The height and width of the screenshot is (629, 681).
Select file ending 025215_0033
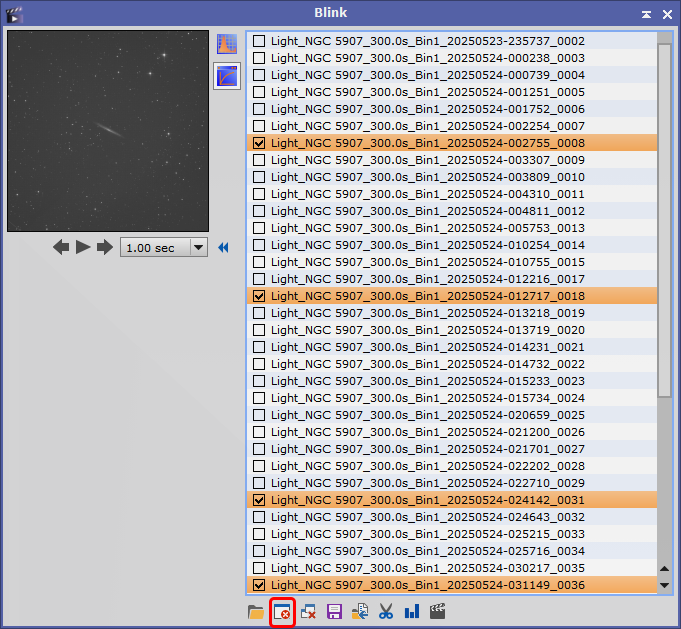(452, 534)
